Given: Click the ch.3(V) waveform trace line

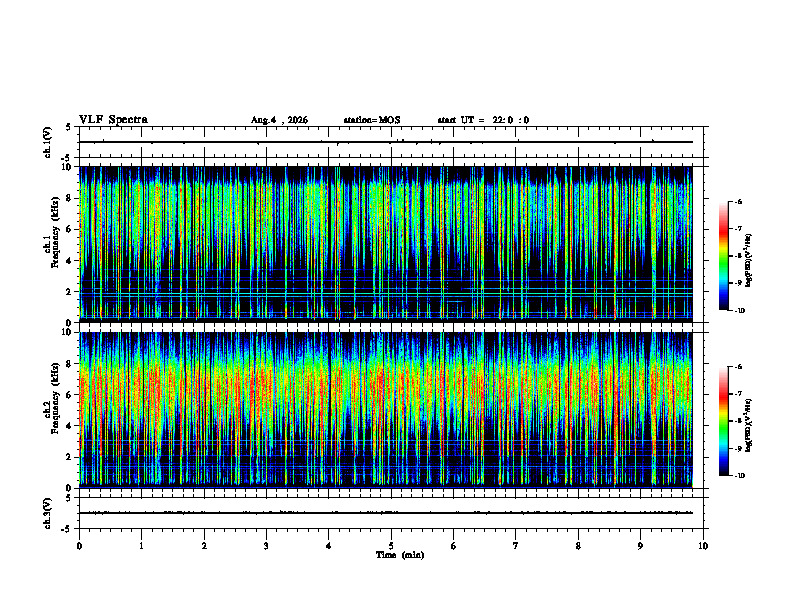Looking at the screenshot, I should [386, 513].
